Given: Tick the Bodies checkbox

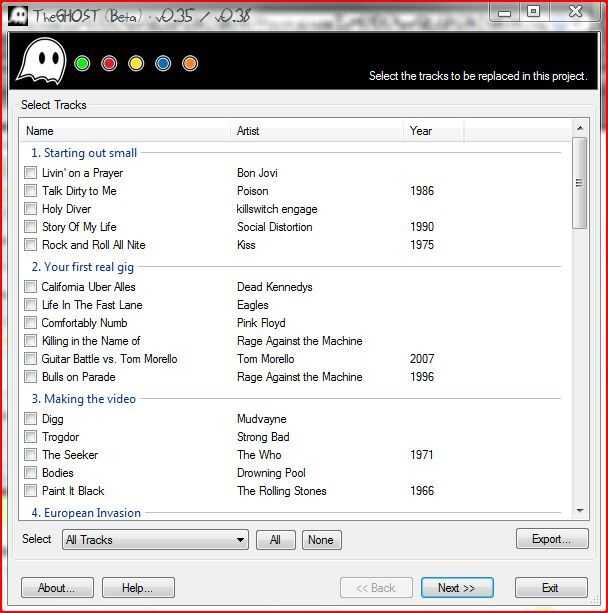Looking at the screenshot, I should tap(30, 472).
